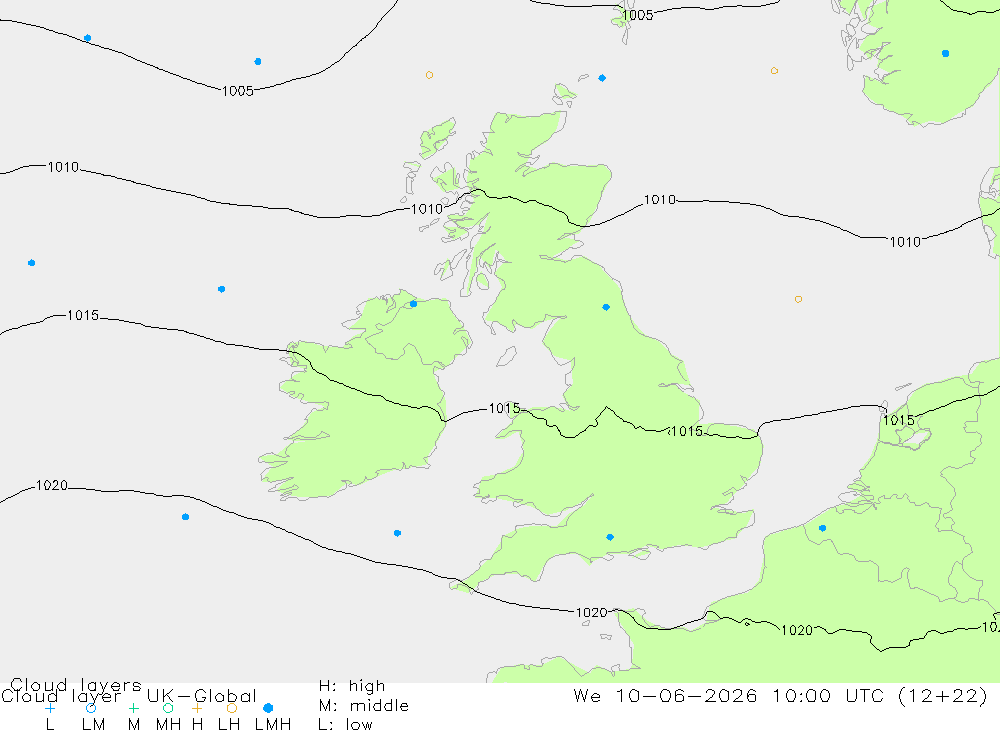Click the green MH circle legend symbol
Screen dimensions: 1000x733
click(x=168, y=708)
